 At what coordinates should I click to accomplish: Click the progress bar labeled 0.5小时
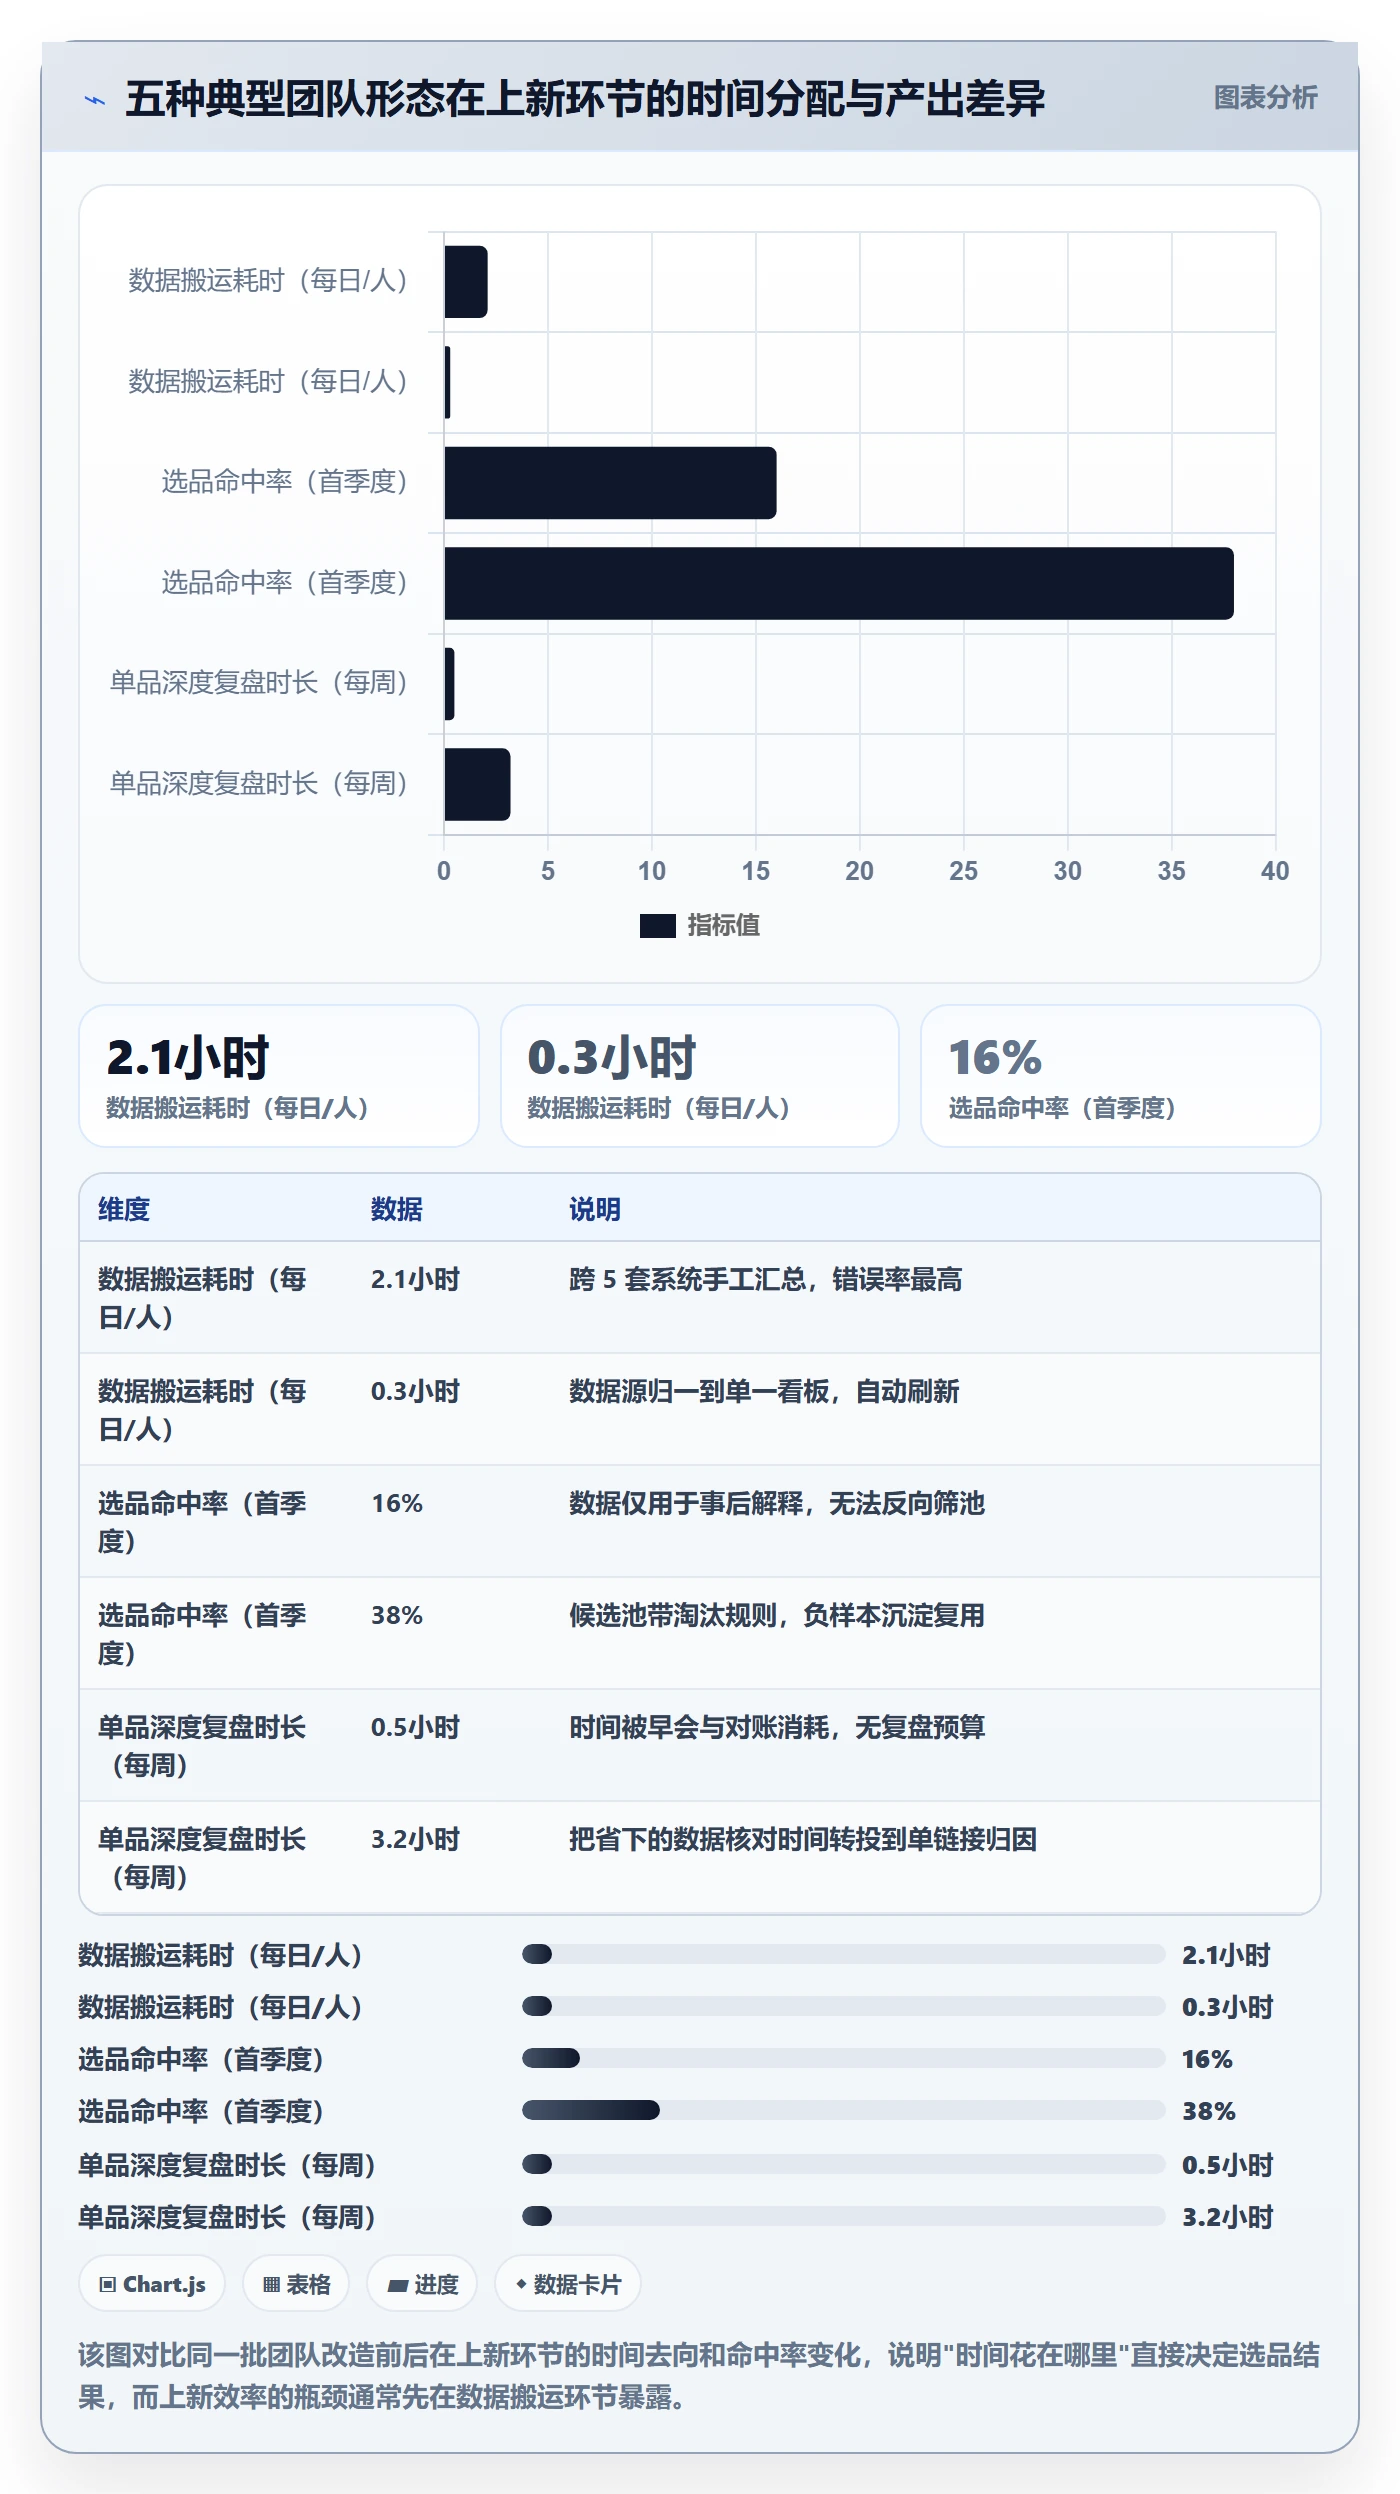point(844,2164)
